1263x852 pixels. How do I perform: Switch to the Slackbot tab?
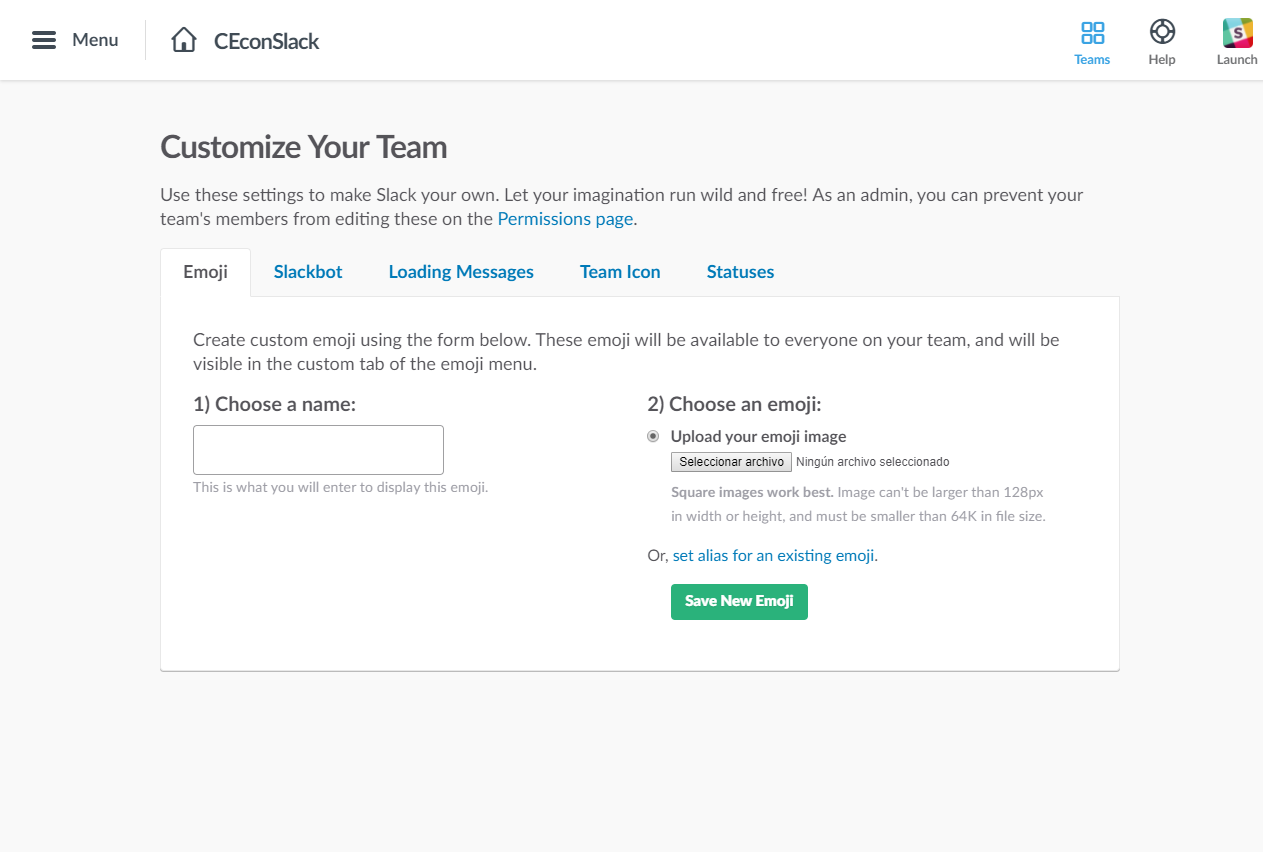pyautogui.click(x=308, y=272)
